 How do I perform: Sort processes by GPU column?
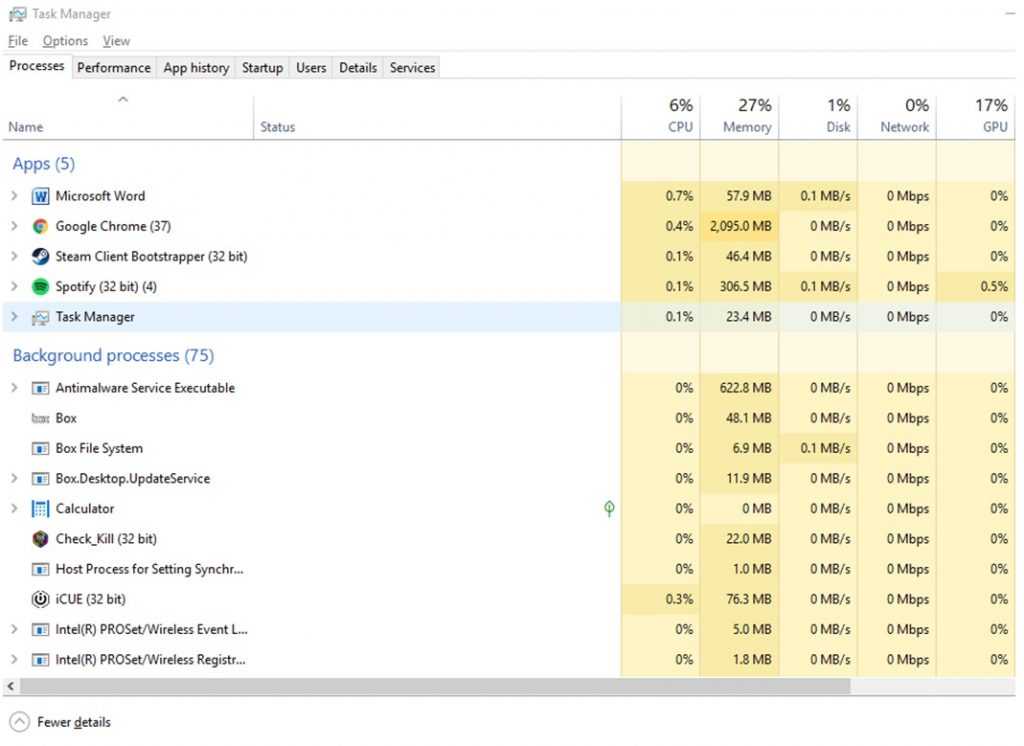(976, 116)
